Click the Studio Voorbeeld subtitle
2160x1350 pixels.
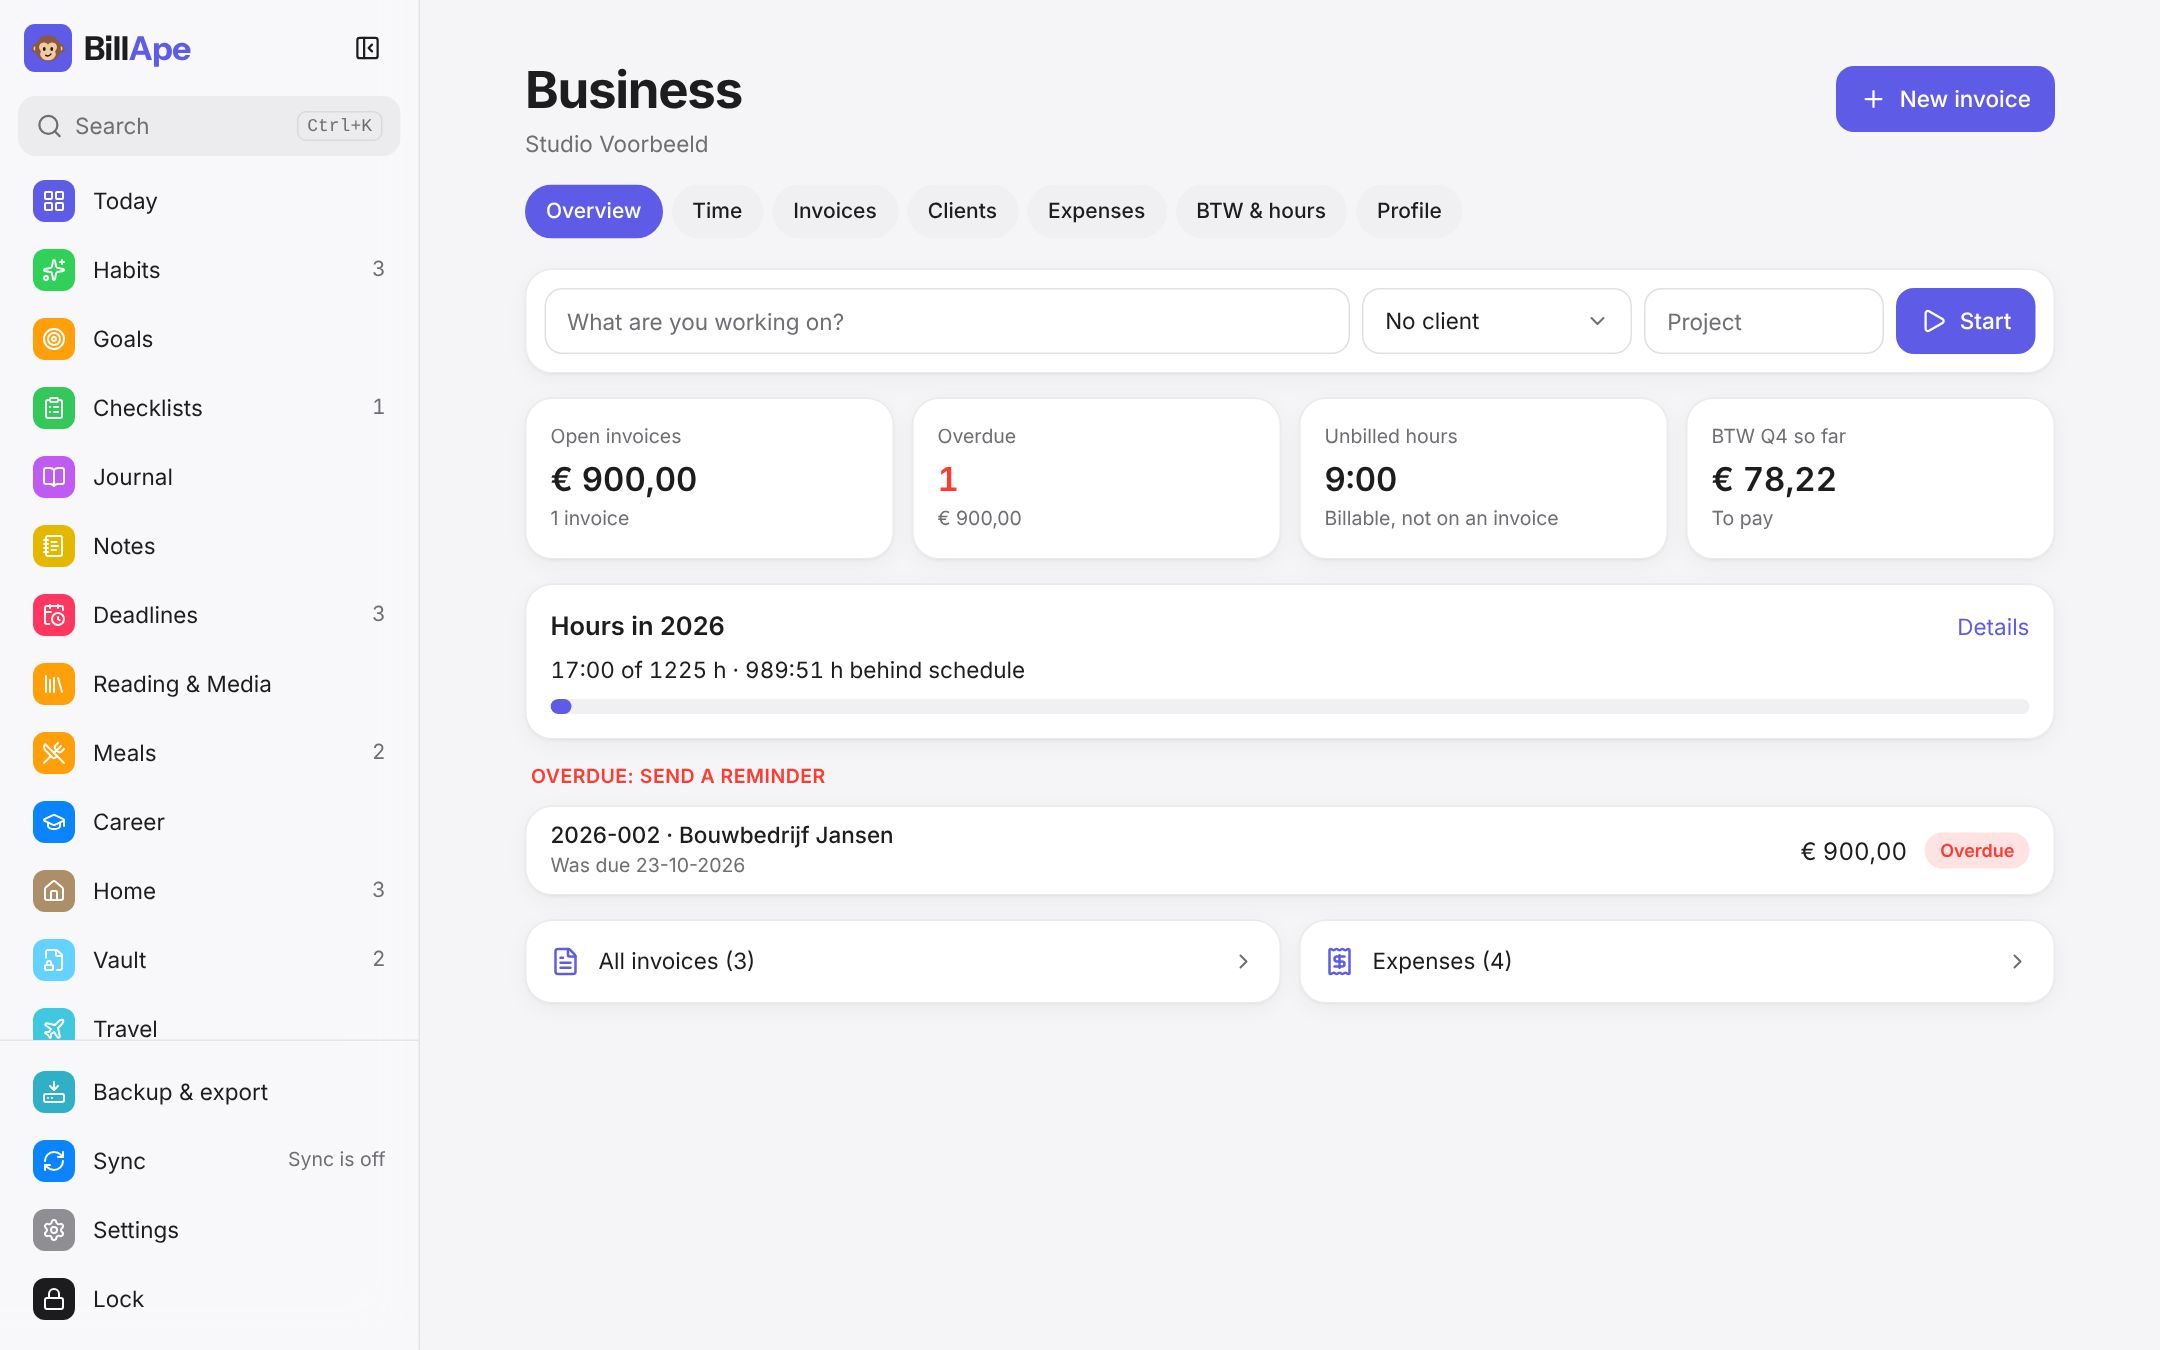point(616,144)
